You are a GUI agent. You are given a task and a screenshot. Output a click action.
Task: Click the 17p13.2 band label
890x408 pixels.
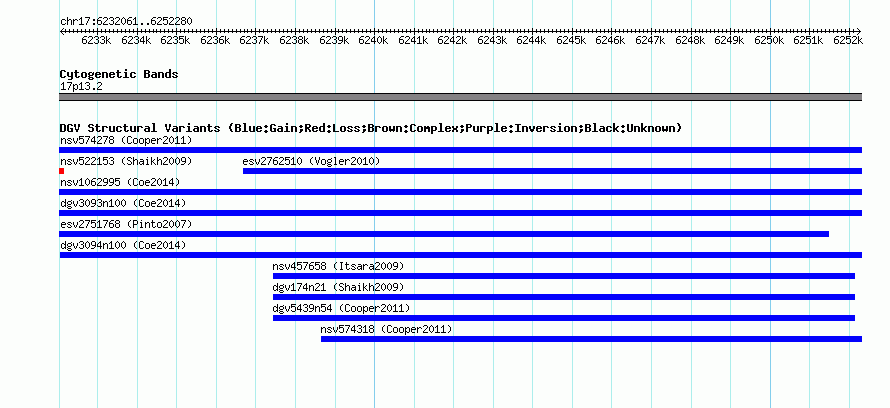click(81, 87)
